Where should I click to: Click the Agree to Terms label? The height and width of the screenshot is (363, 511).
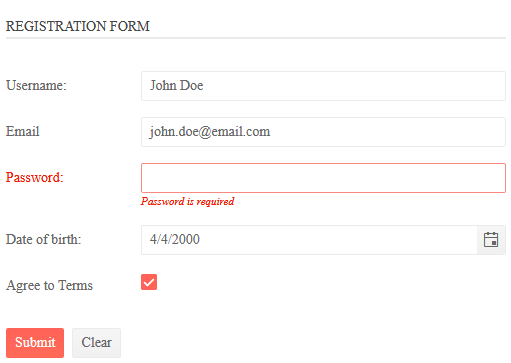(49, 286)
